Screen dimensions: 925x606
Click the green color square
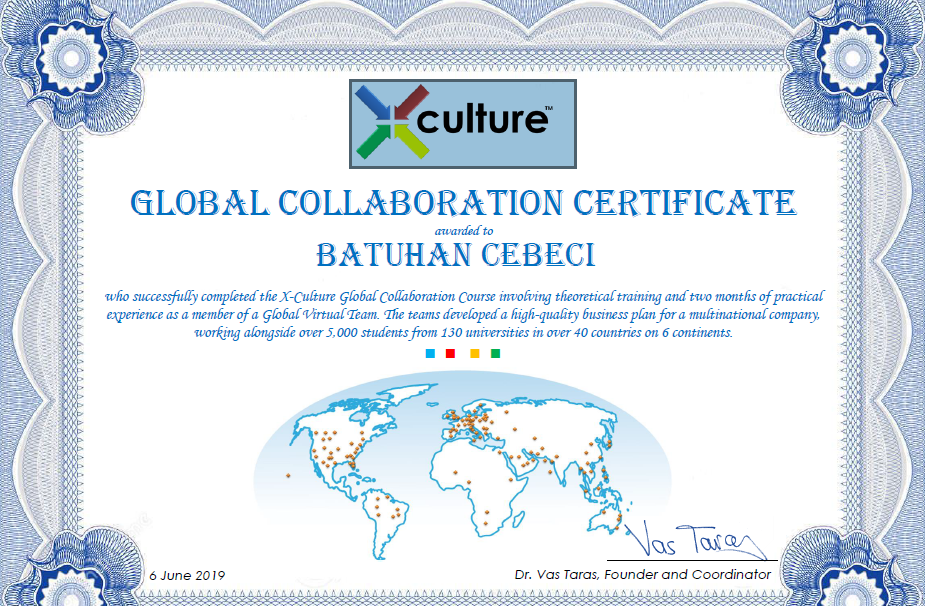coord(496,353)
